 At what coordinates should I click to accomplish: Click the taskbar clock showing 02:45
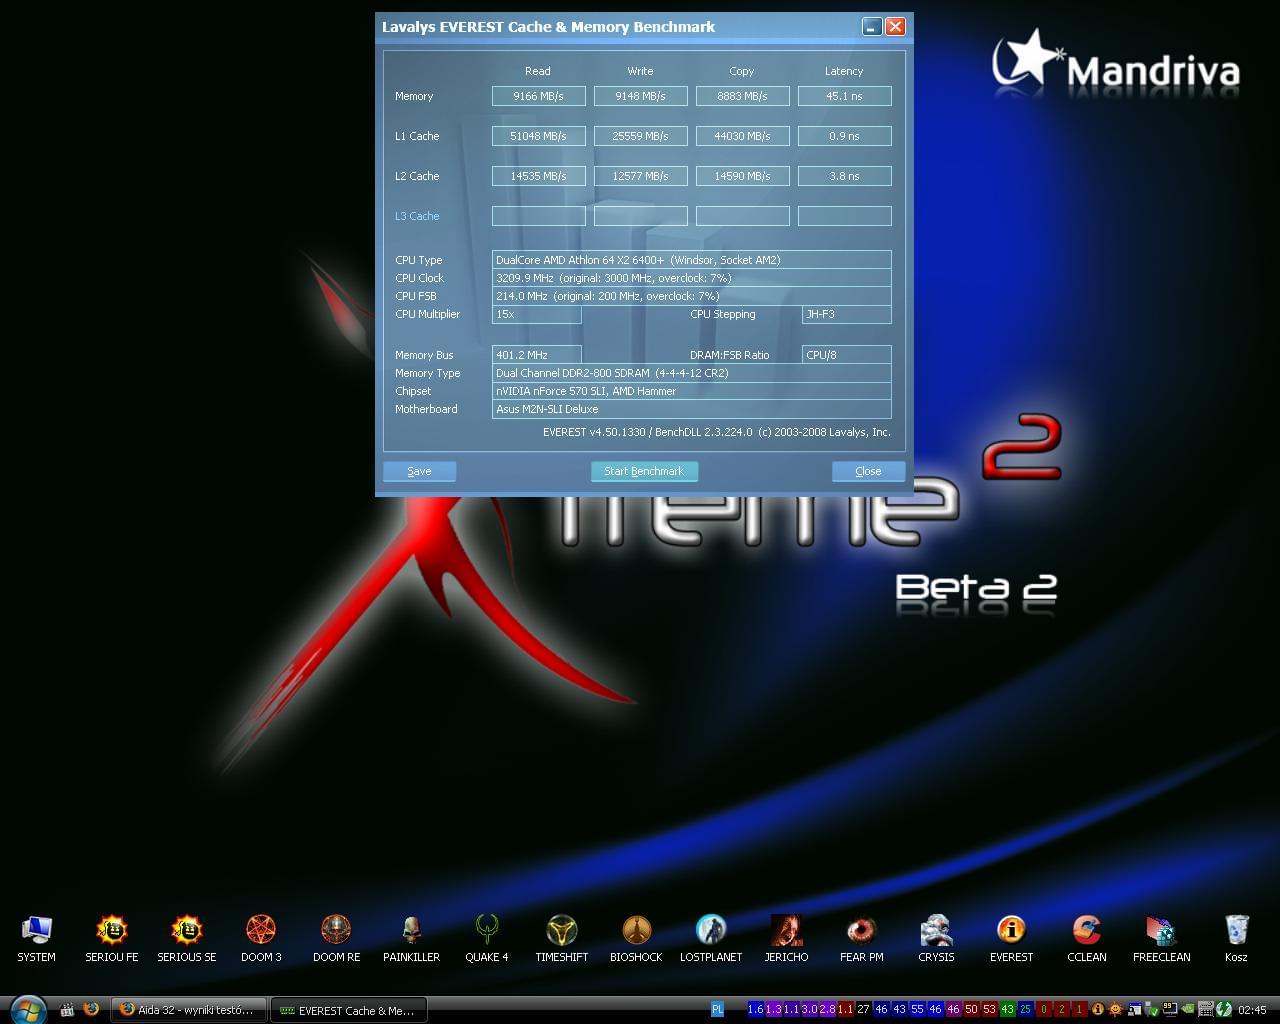pos(1252,1010)
